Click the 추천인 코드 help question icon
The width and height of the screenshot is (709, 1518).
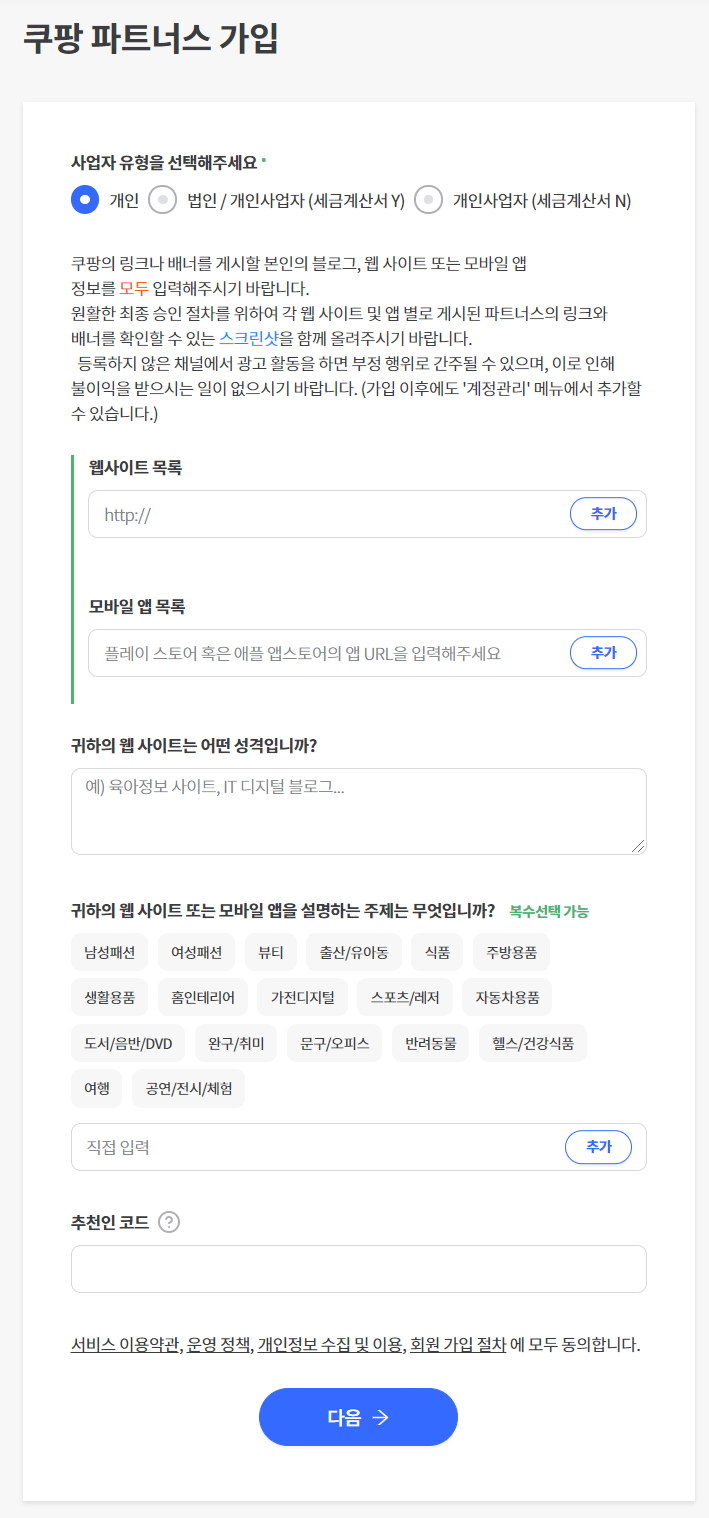pyautogui.click(x=169, y=1222)
